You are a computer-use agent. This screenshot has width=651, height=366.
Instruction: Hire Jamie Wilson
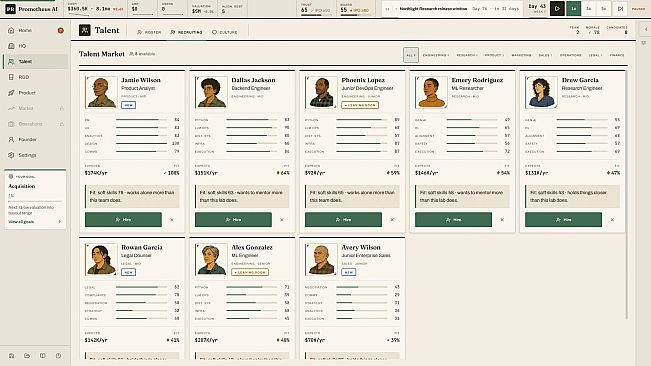coord(123,220)
